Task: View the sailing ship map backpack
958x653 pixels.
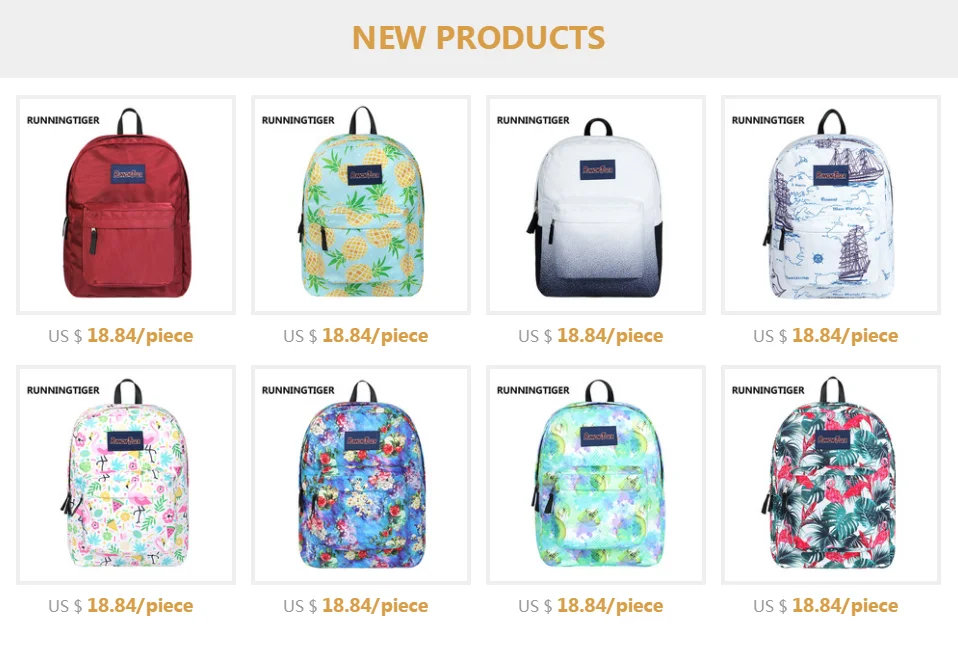Action: pos(831,205)
